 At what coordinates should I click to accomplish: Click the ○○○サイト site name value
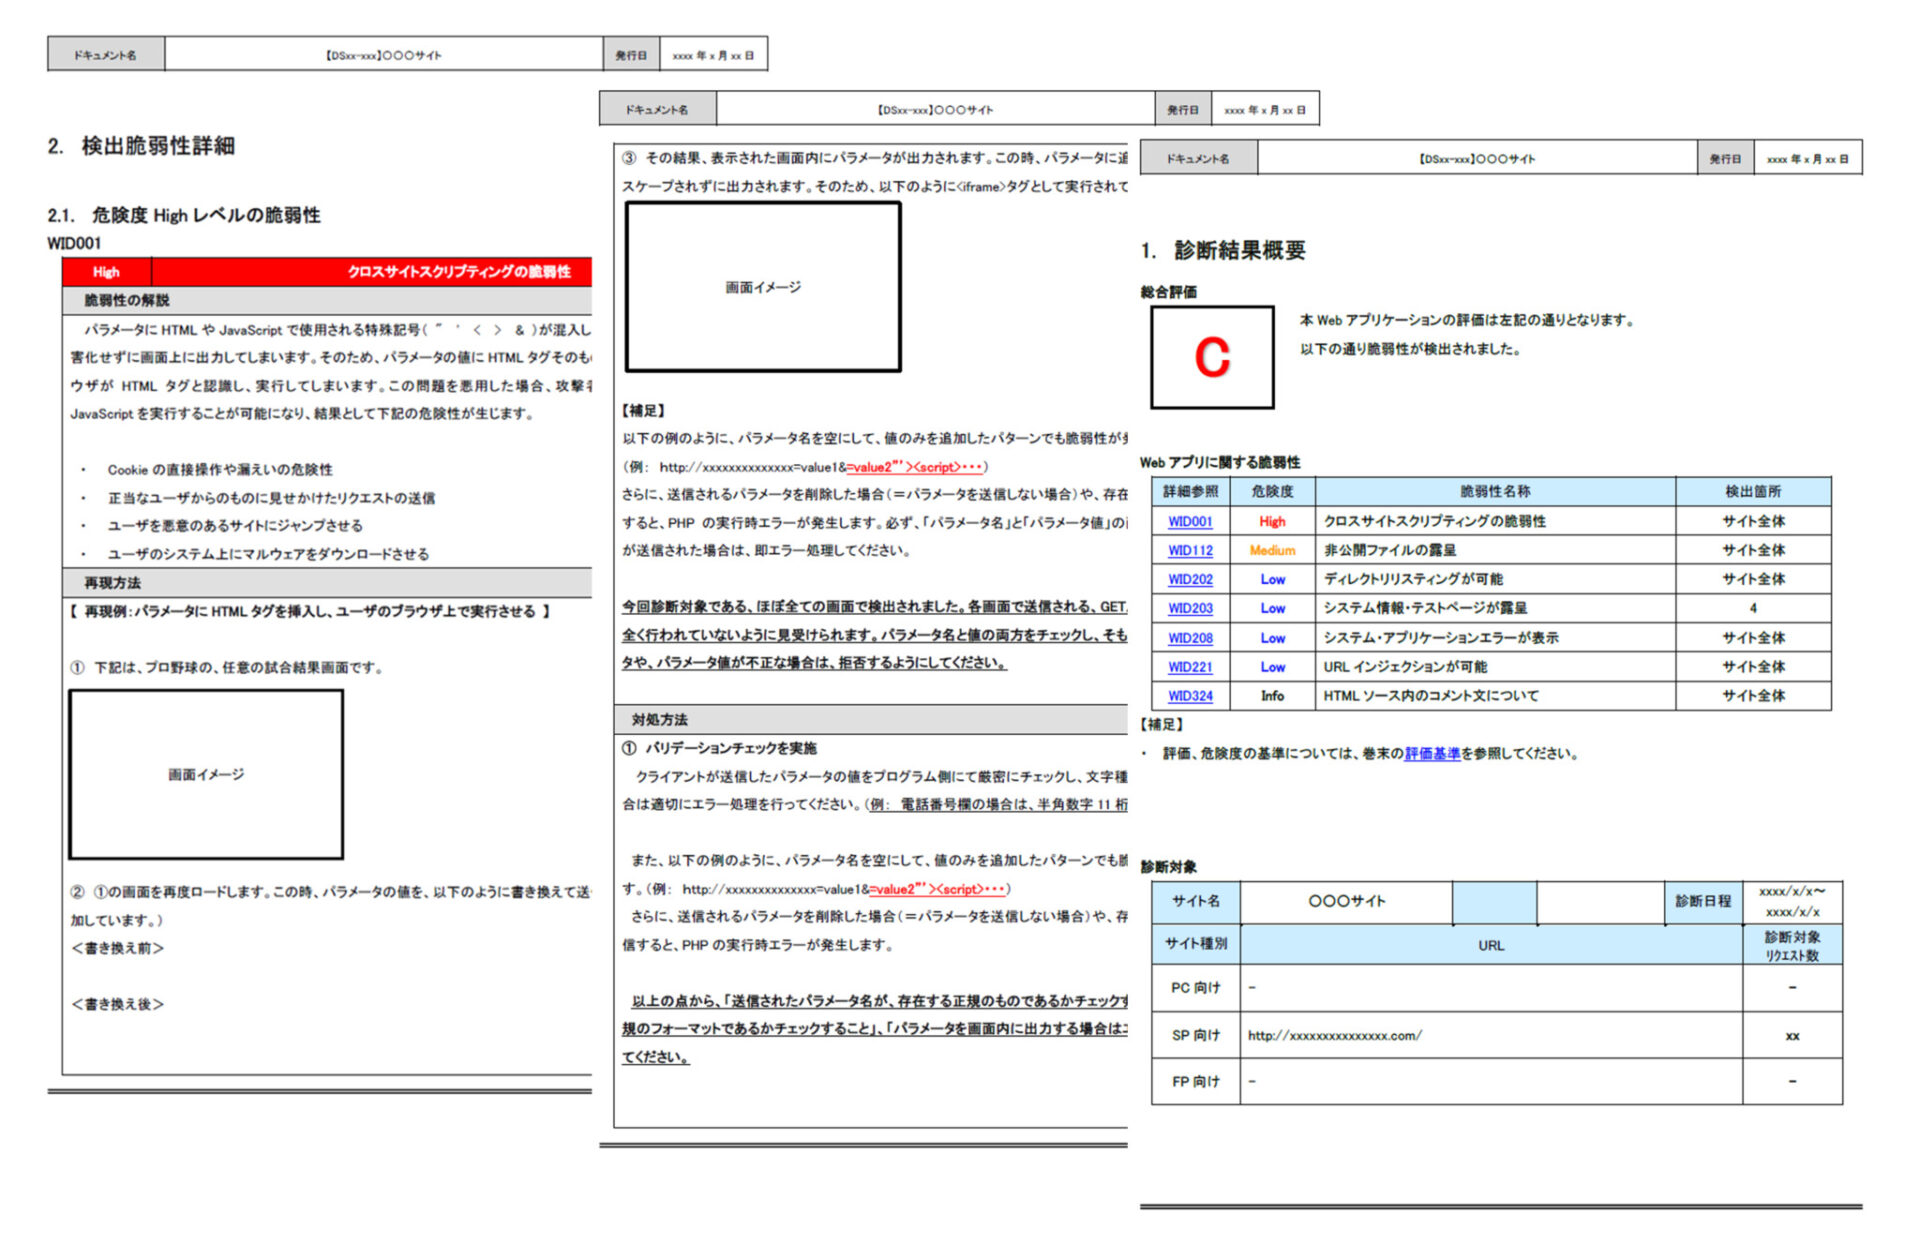coord(1347,902)
